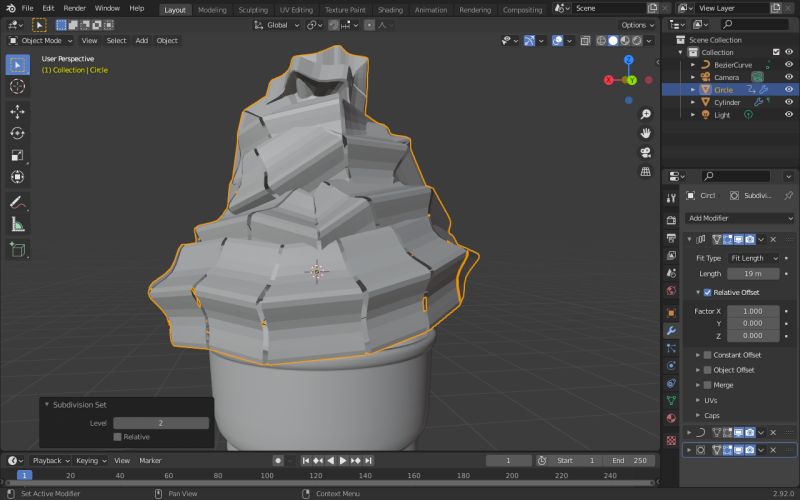800x500 pixels.
Task: Switch to the Shading workspace tab
Action: (390, 10)
